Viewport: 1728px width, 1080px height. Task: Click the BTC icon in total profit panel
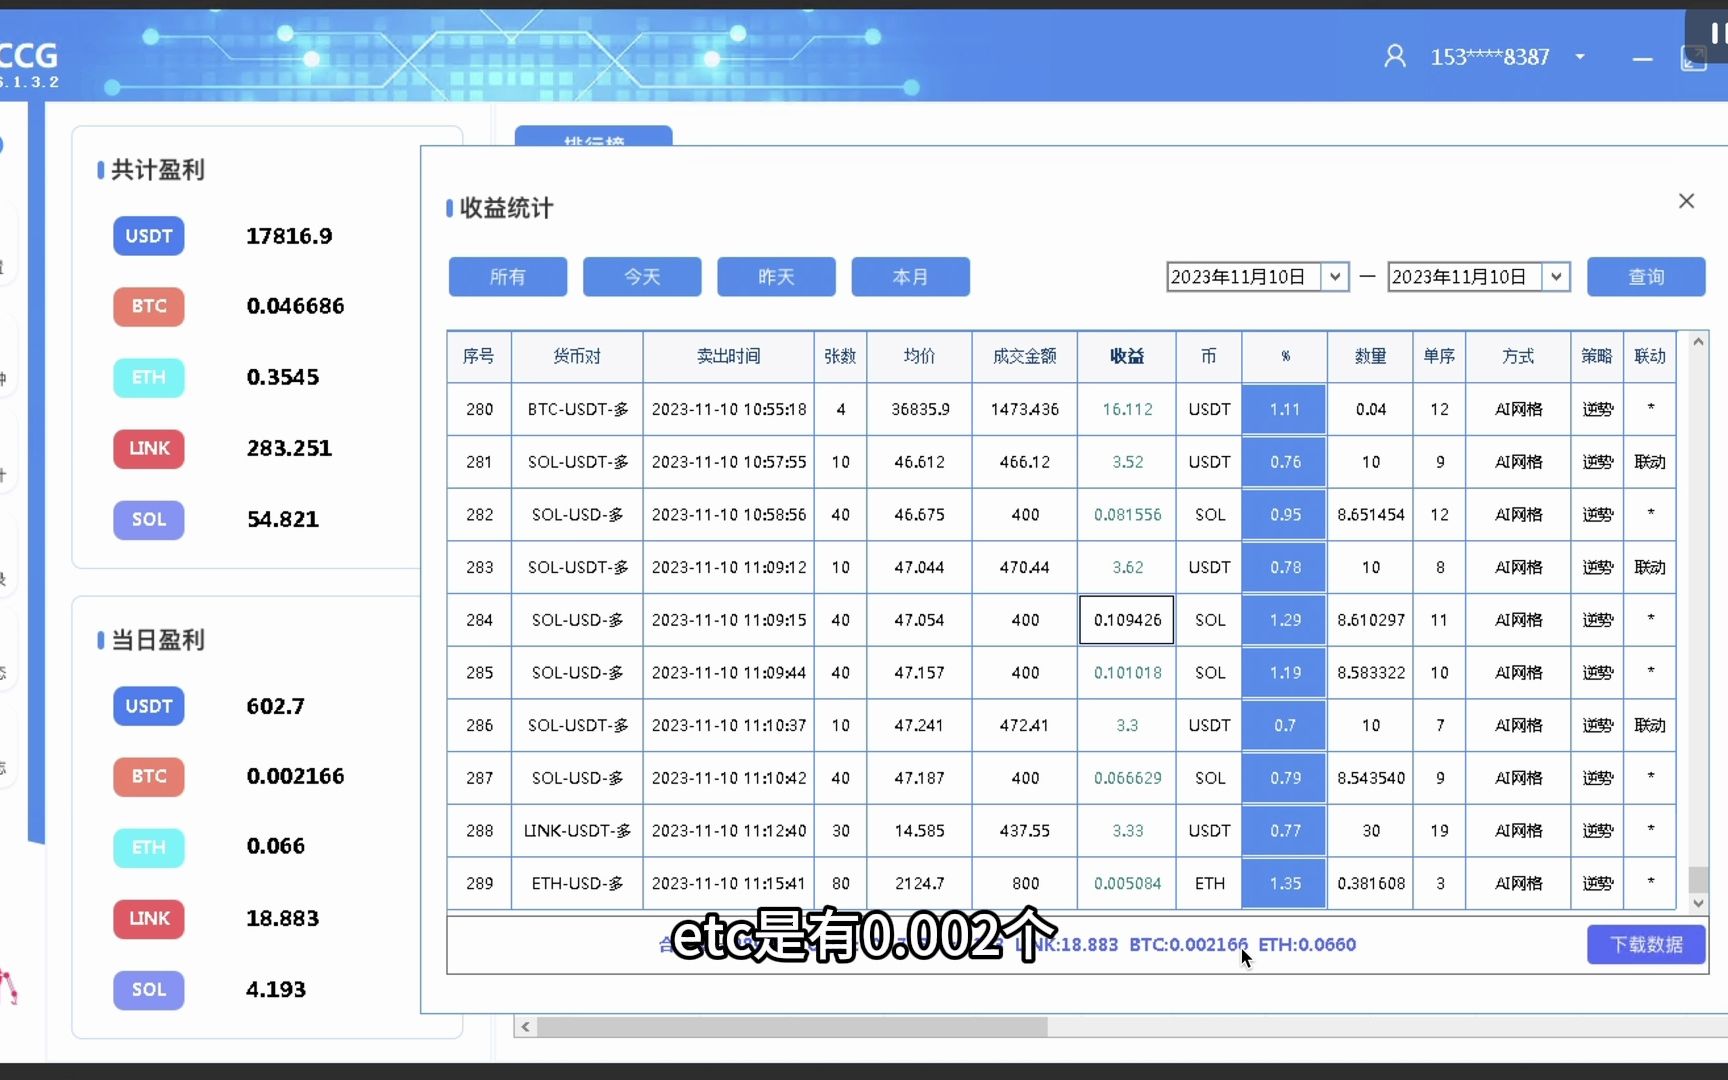pyautogui.click(x=148, y=307)
